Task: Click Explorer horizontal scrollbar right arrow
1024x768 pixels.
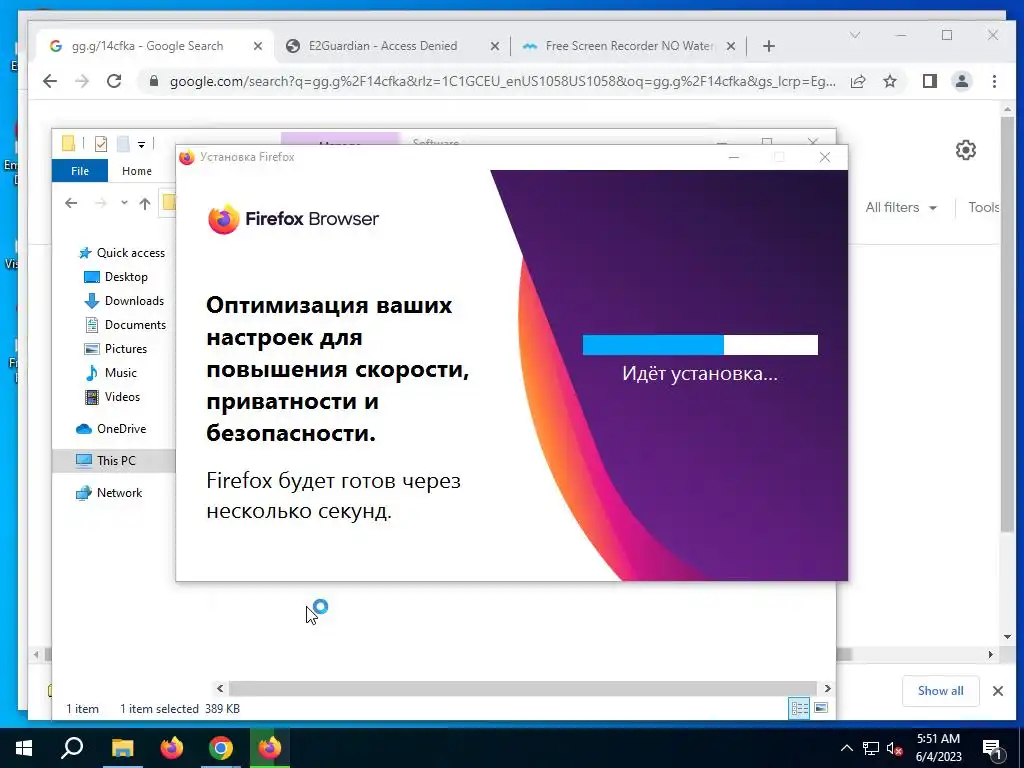Action: click(827, 688)
